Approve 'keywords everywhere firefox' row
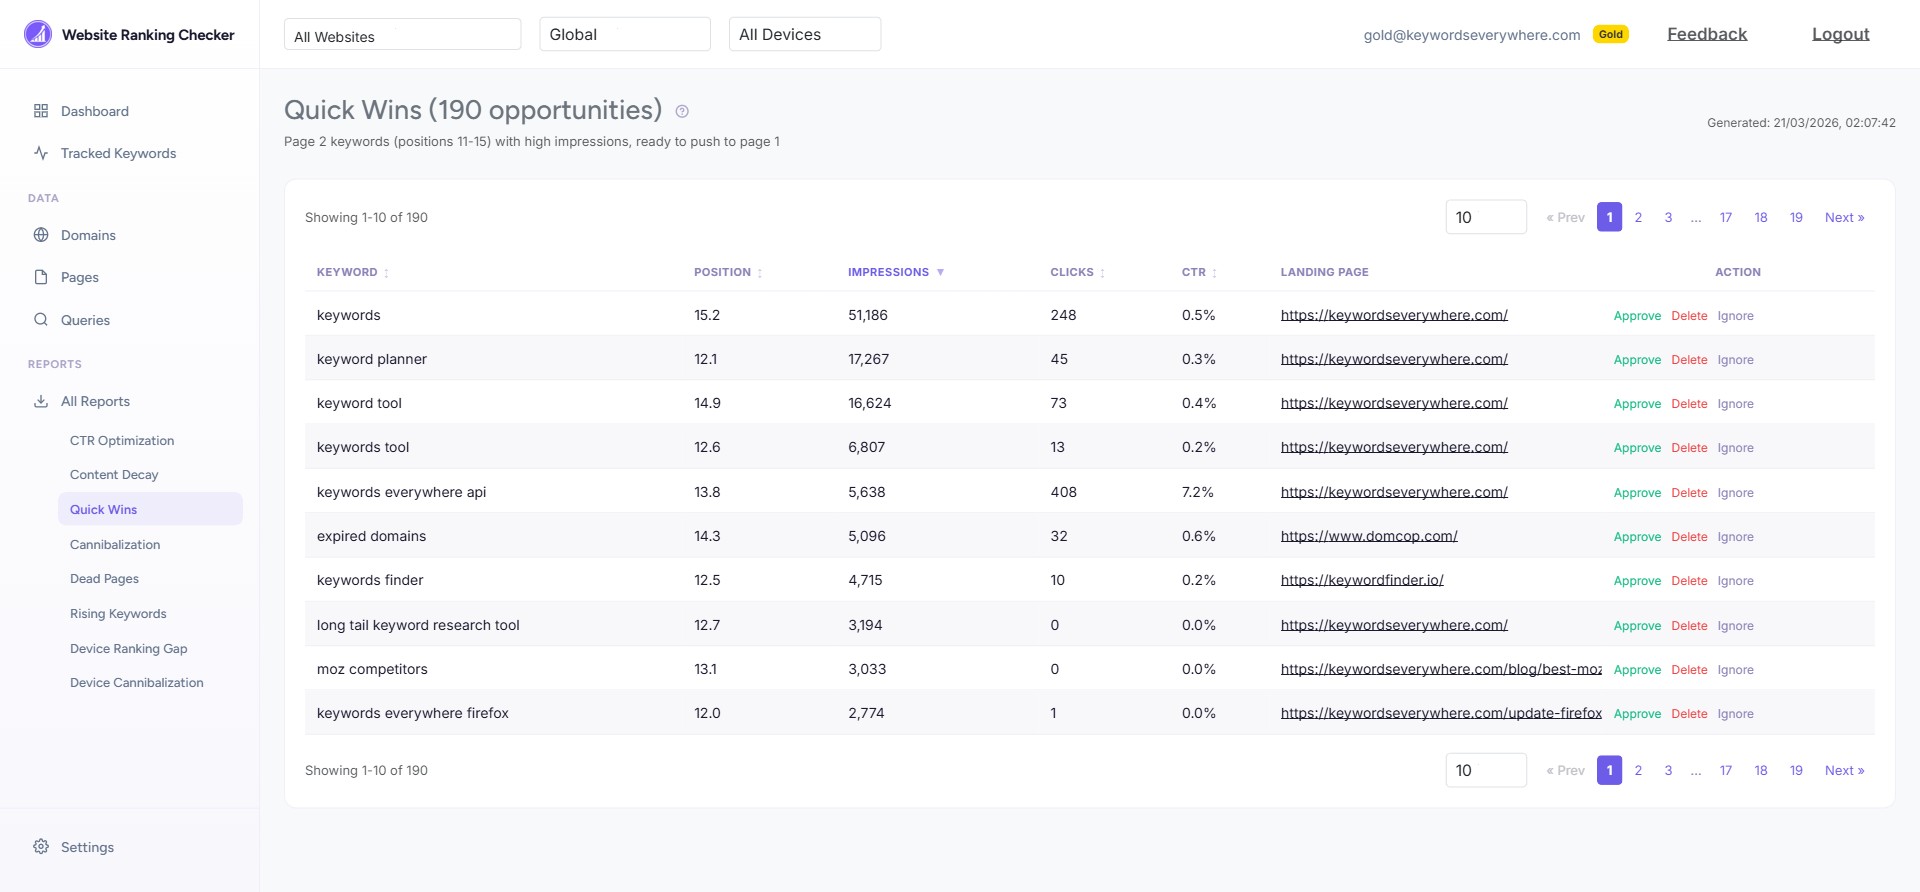Image resolution: width=1920 pixels, height=892 pixels. pyautogui.click(x=1637, y=714)
